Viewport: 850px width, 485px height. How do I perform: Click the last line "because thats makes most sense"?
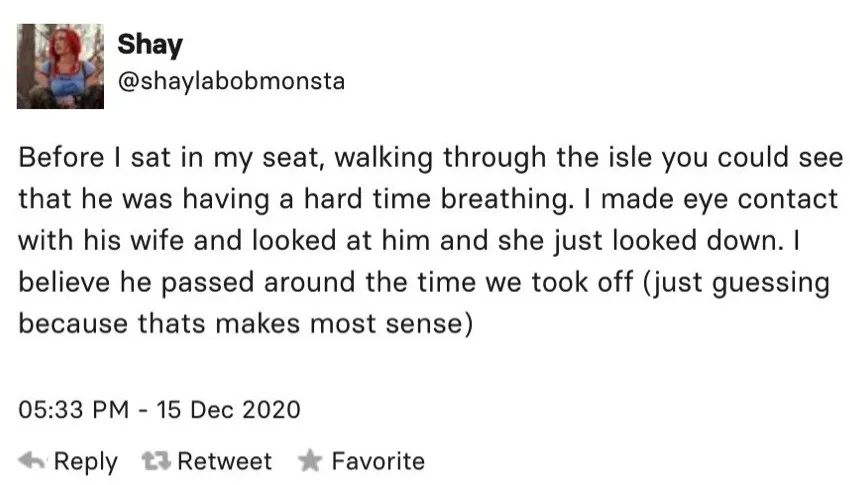pyautogui.click(x=246, y=325)
